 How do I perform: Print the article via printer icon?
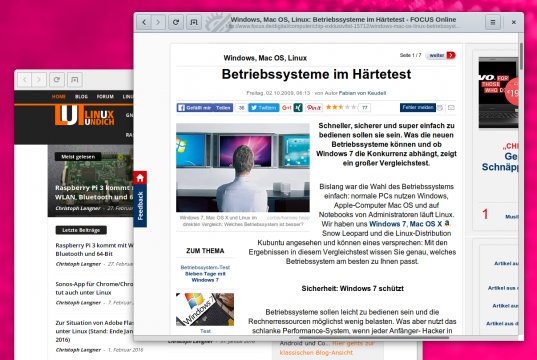tap(440, 108)
